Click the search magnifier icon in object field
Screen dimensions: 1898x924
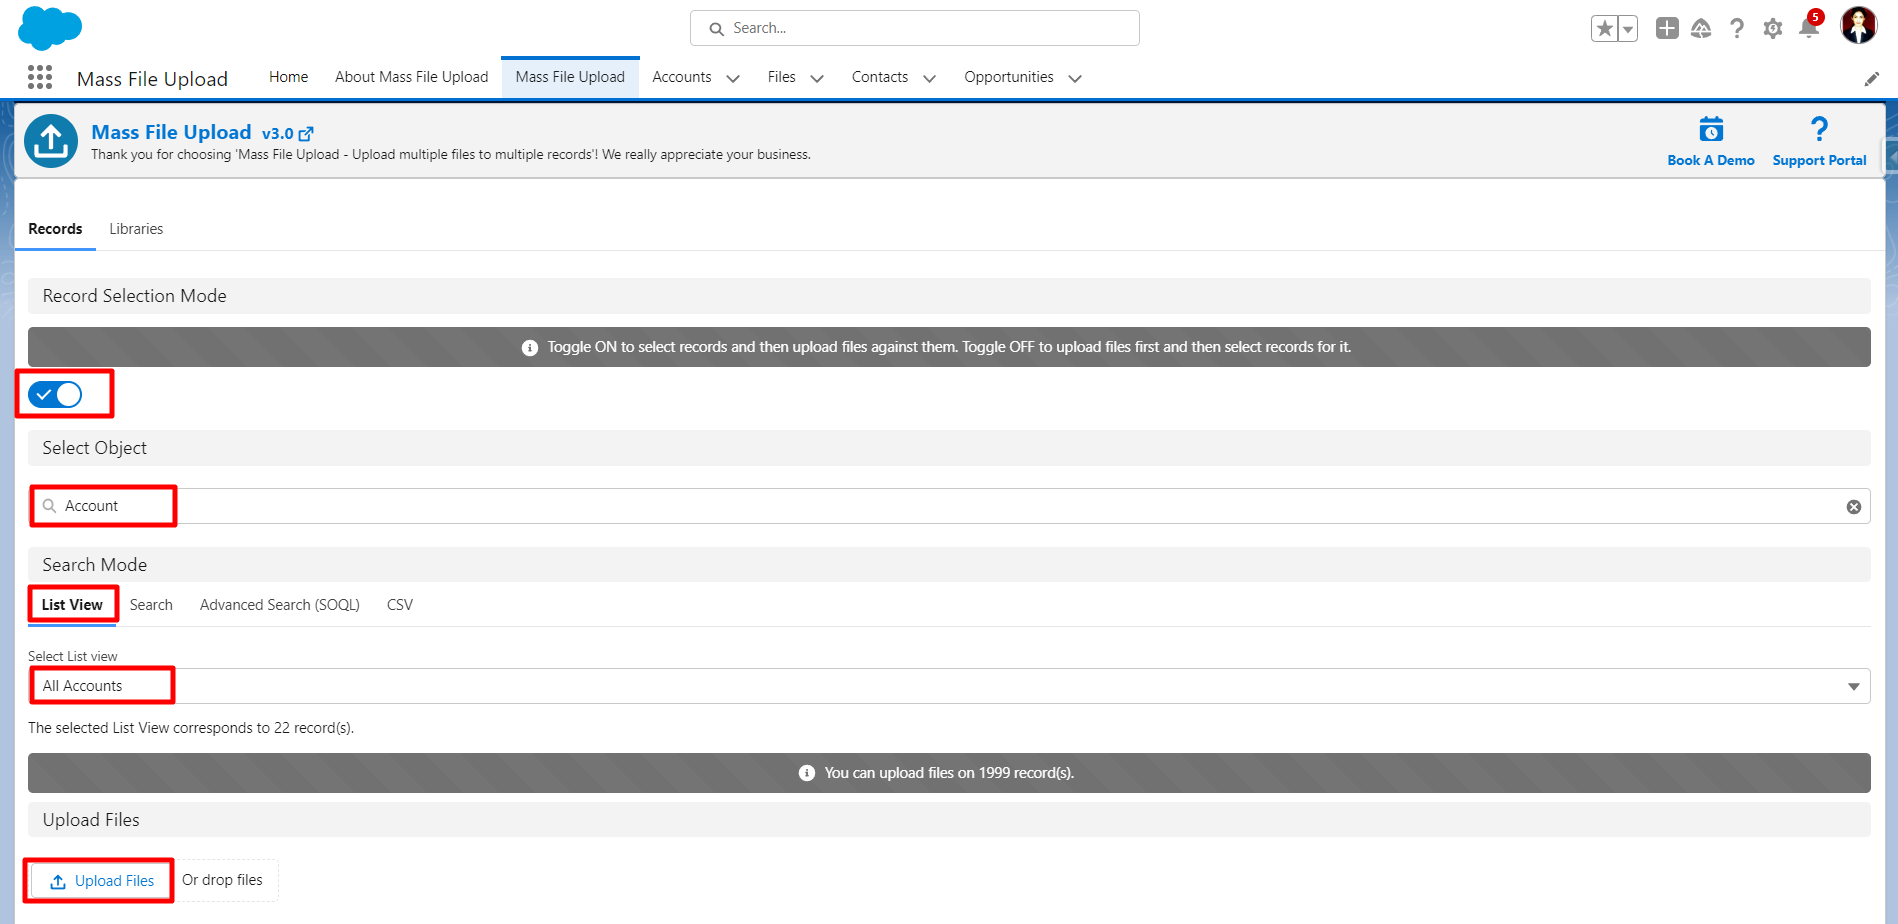[49, 506]
